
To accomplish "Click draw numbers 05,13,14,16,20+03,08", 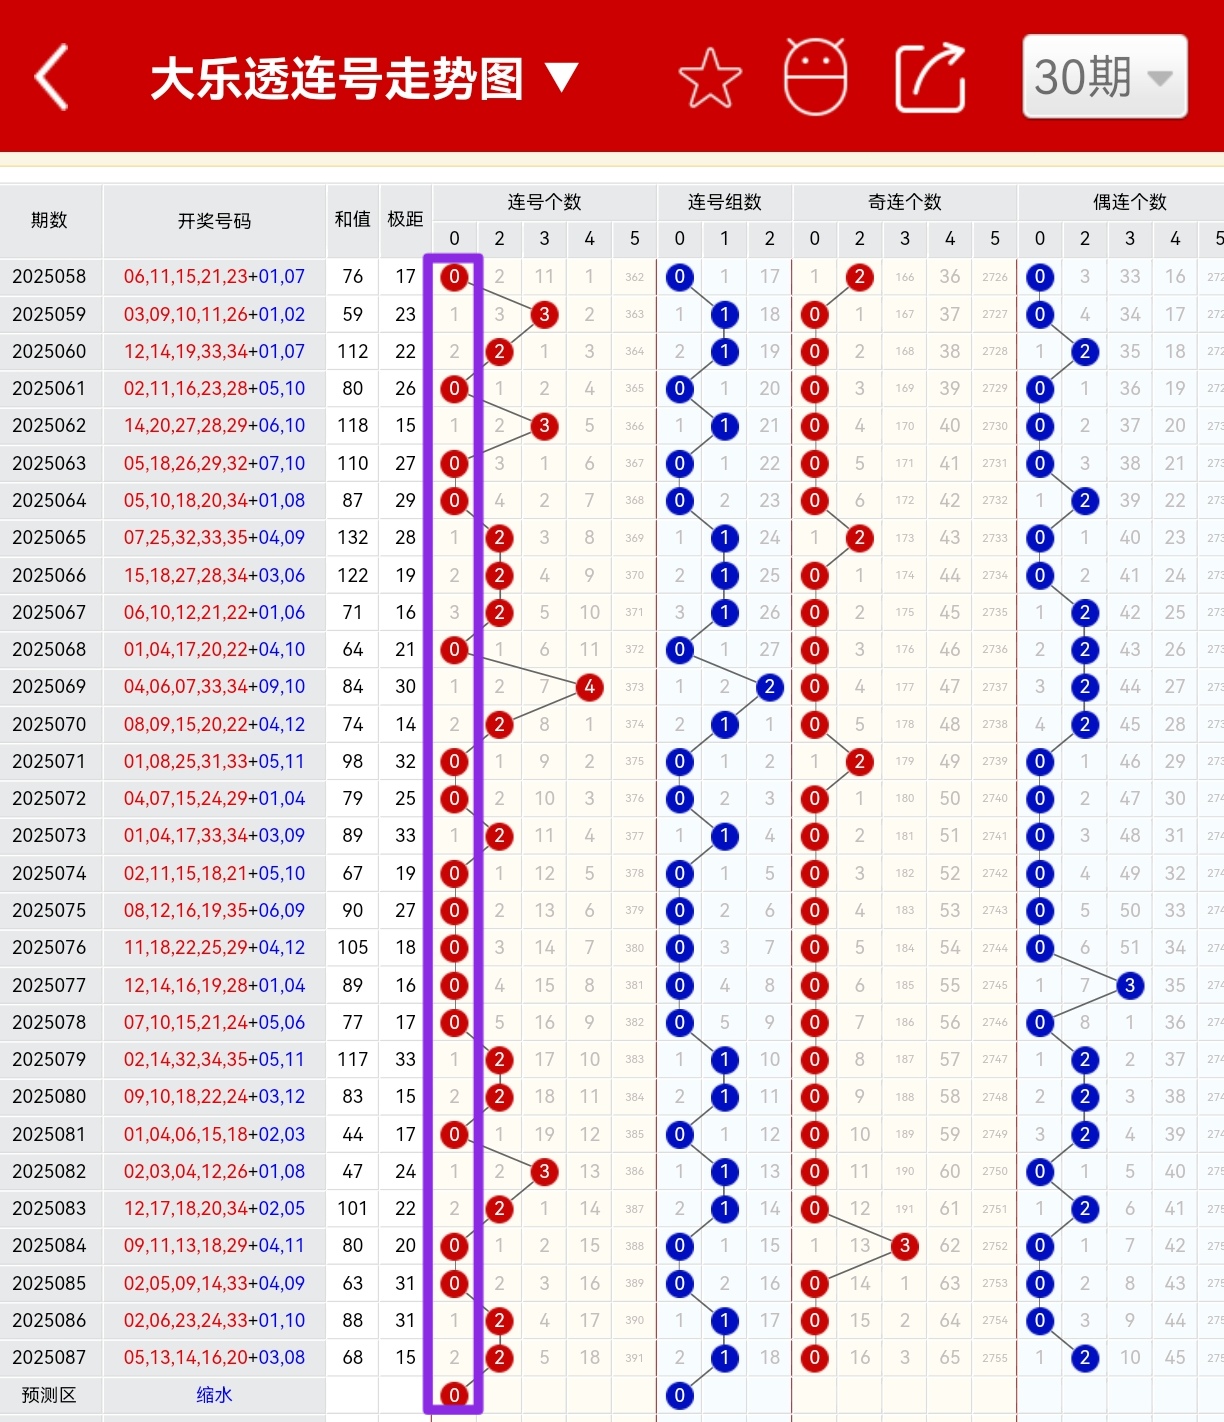I will (214, 1357).
